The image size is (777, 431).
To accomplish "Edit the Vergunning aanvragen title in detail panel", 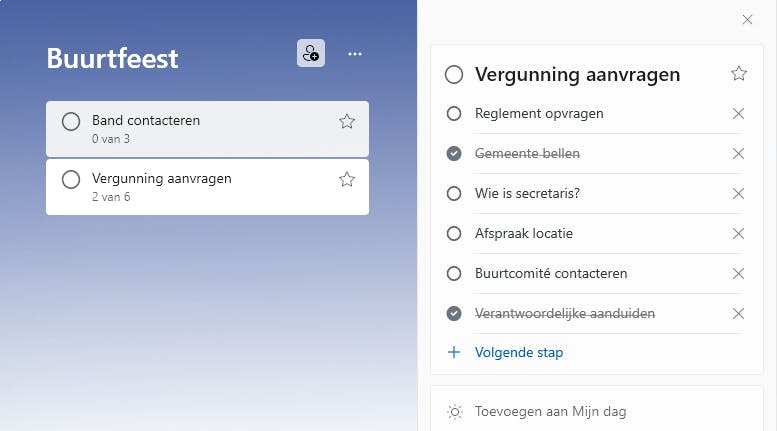I will (x=577, y=74).
